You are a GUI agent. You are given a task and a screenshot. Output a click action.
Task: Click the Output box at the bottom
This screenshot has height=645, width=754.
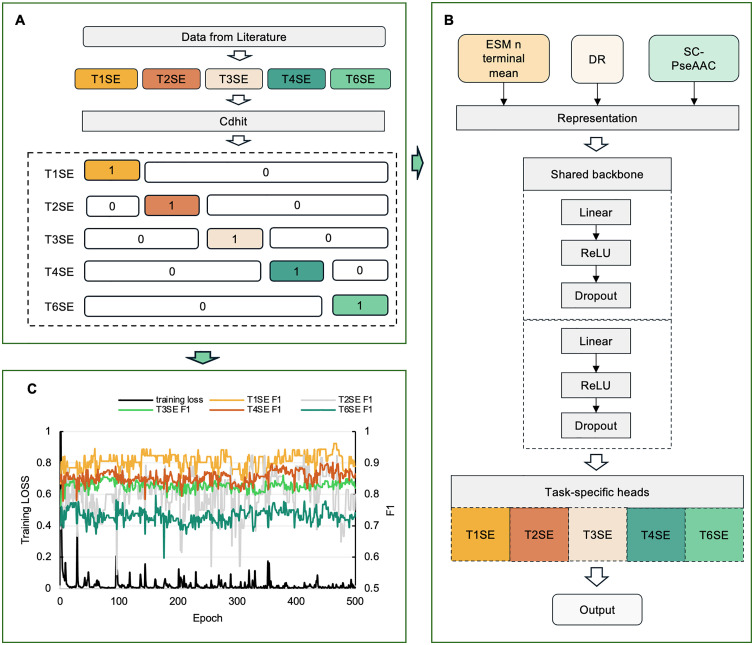[x=597, y=610]
